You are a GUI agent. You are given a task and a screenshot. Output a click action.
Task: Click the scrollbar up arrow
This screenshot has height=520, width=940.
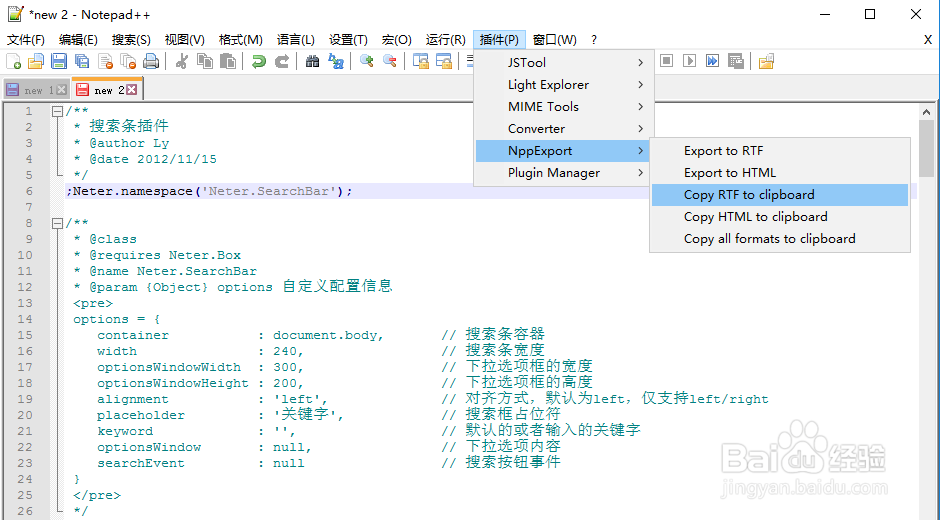pos(926,112)
